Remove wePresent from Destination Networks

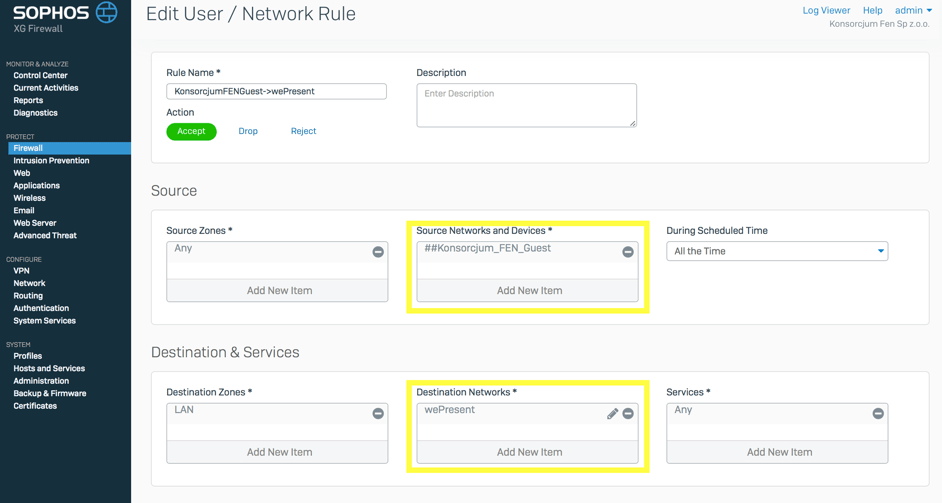[628, 413]
